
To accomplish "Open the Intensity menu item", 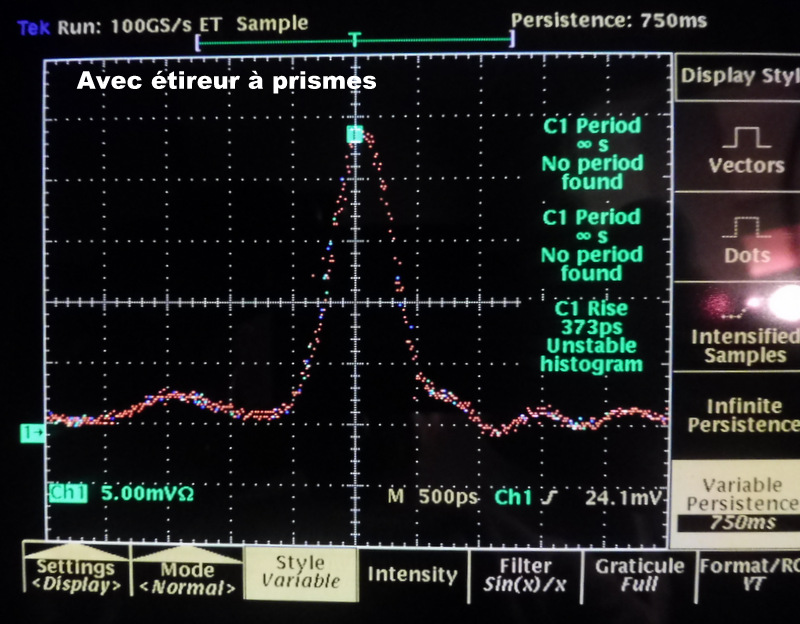I will (412, 574).
